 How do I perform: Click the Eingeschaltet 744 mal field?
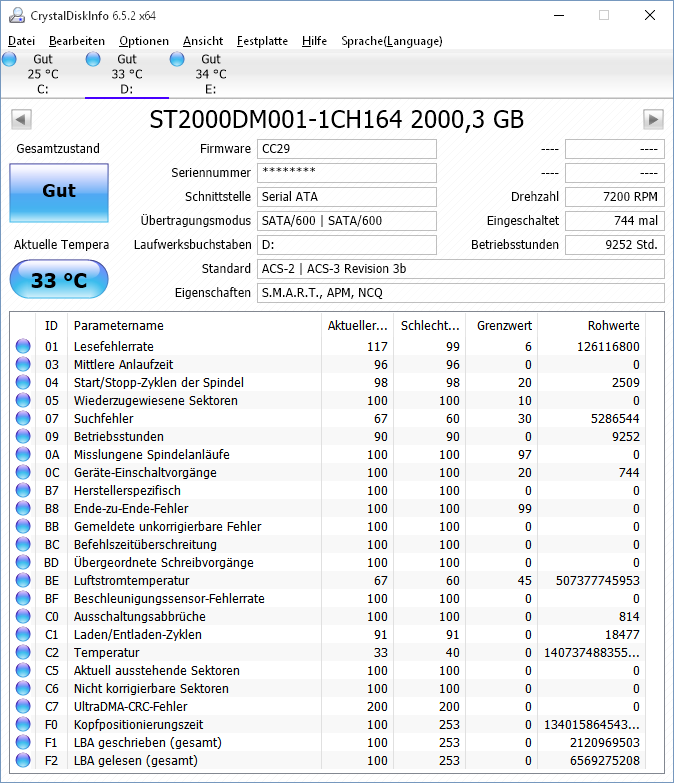click(615, 221)
